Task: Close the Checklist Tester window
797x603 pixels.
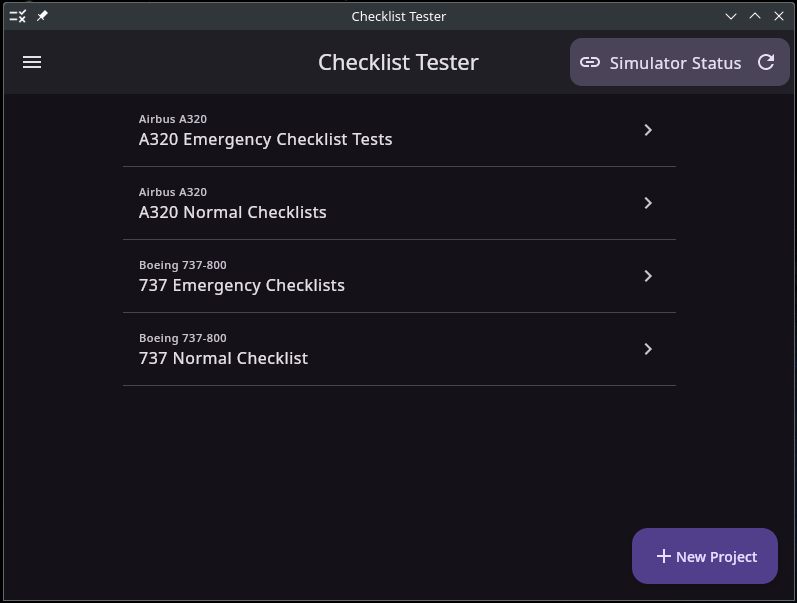Action: click(x=779, y=16)
